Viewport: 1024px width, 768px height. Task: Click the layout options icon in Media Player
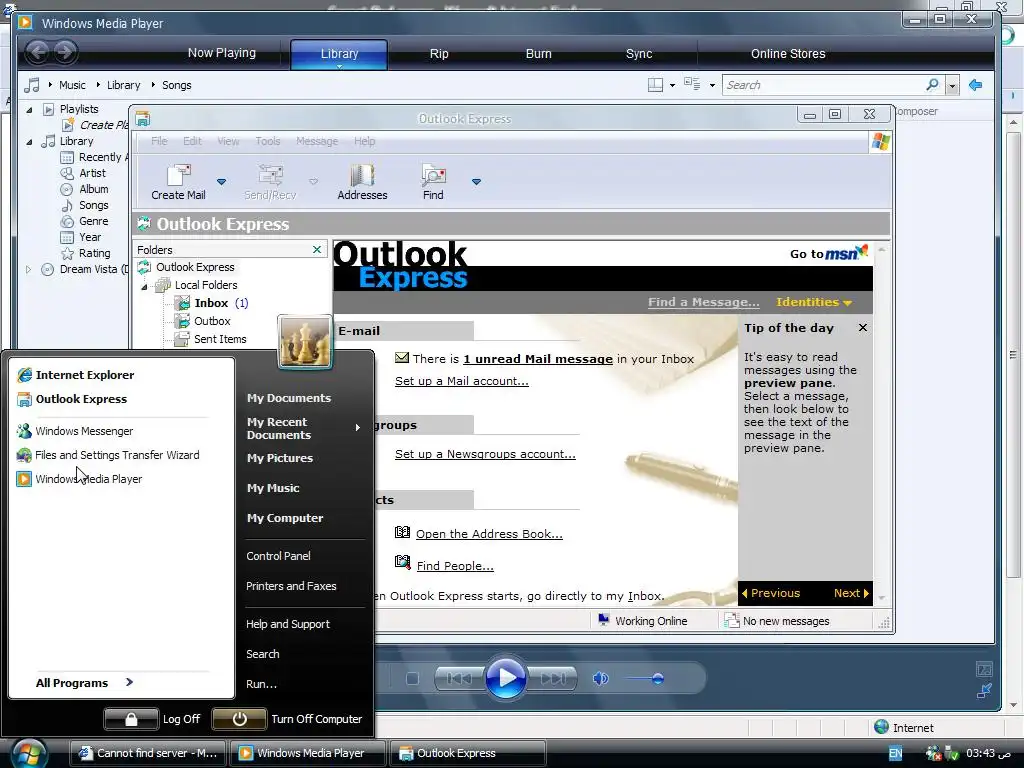pos(655,85)
